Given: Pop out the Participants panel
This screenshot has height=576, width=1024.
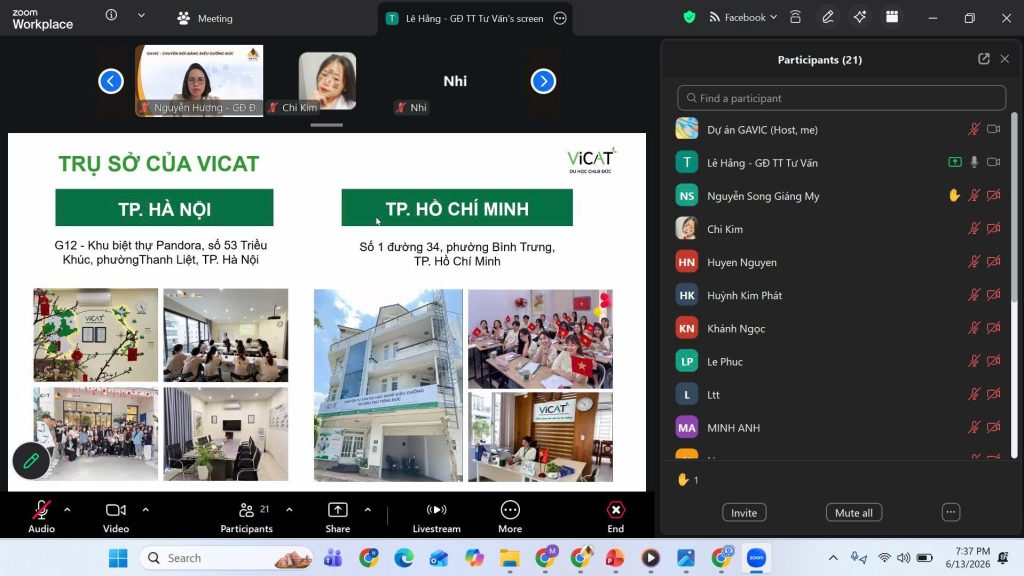Looking at the screenshot, I should click(x=984, y=59).
